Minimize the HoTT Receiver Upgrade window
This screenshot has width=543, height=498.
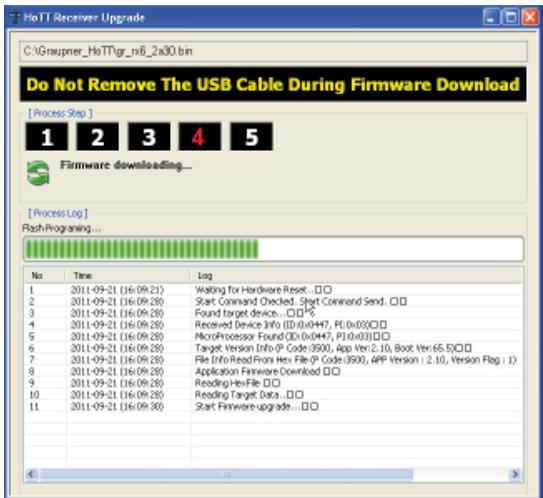click(x=491, y=17)
